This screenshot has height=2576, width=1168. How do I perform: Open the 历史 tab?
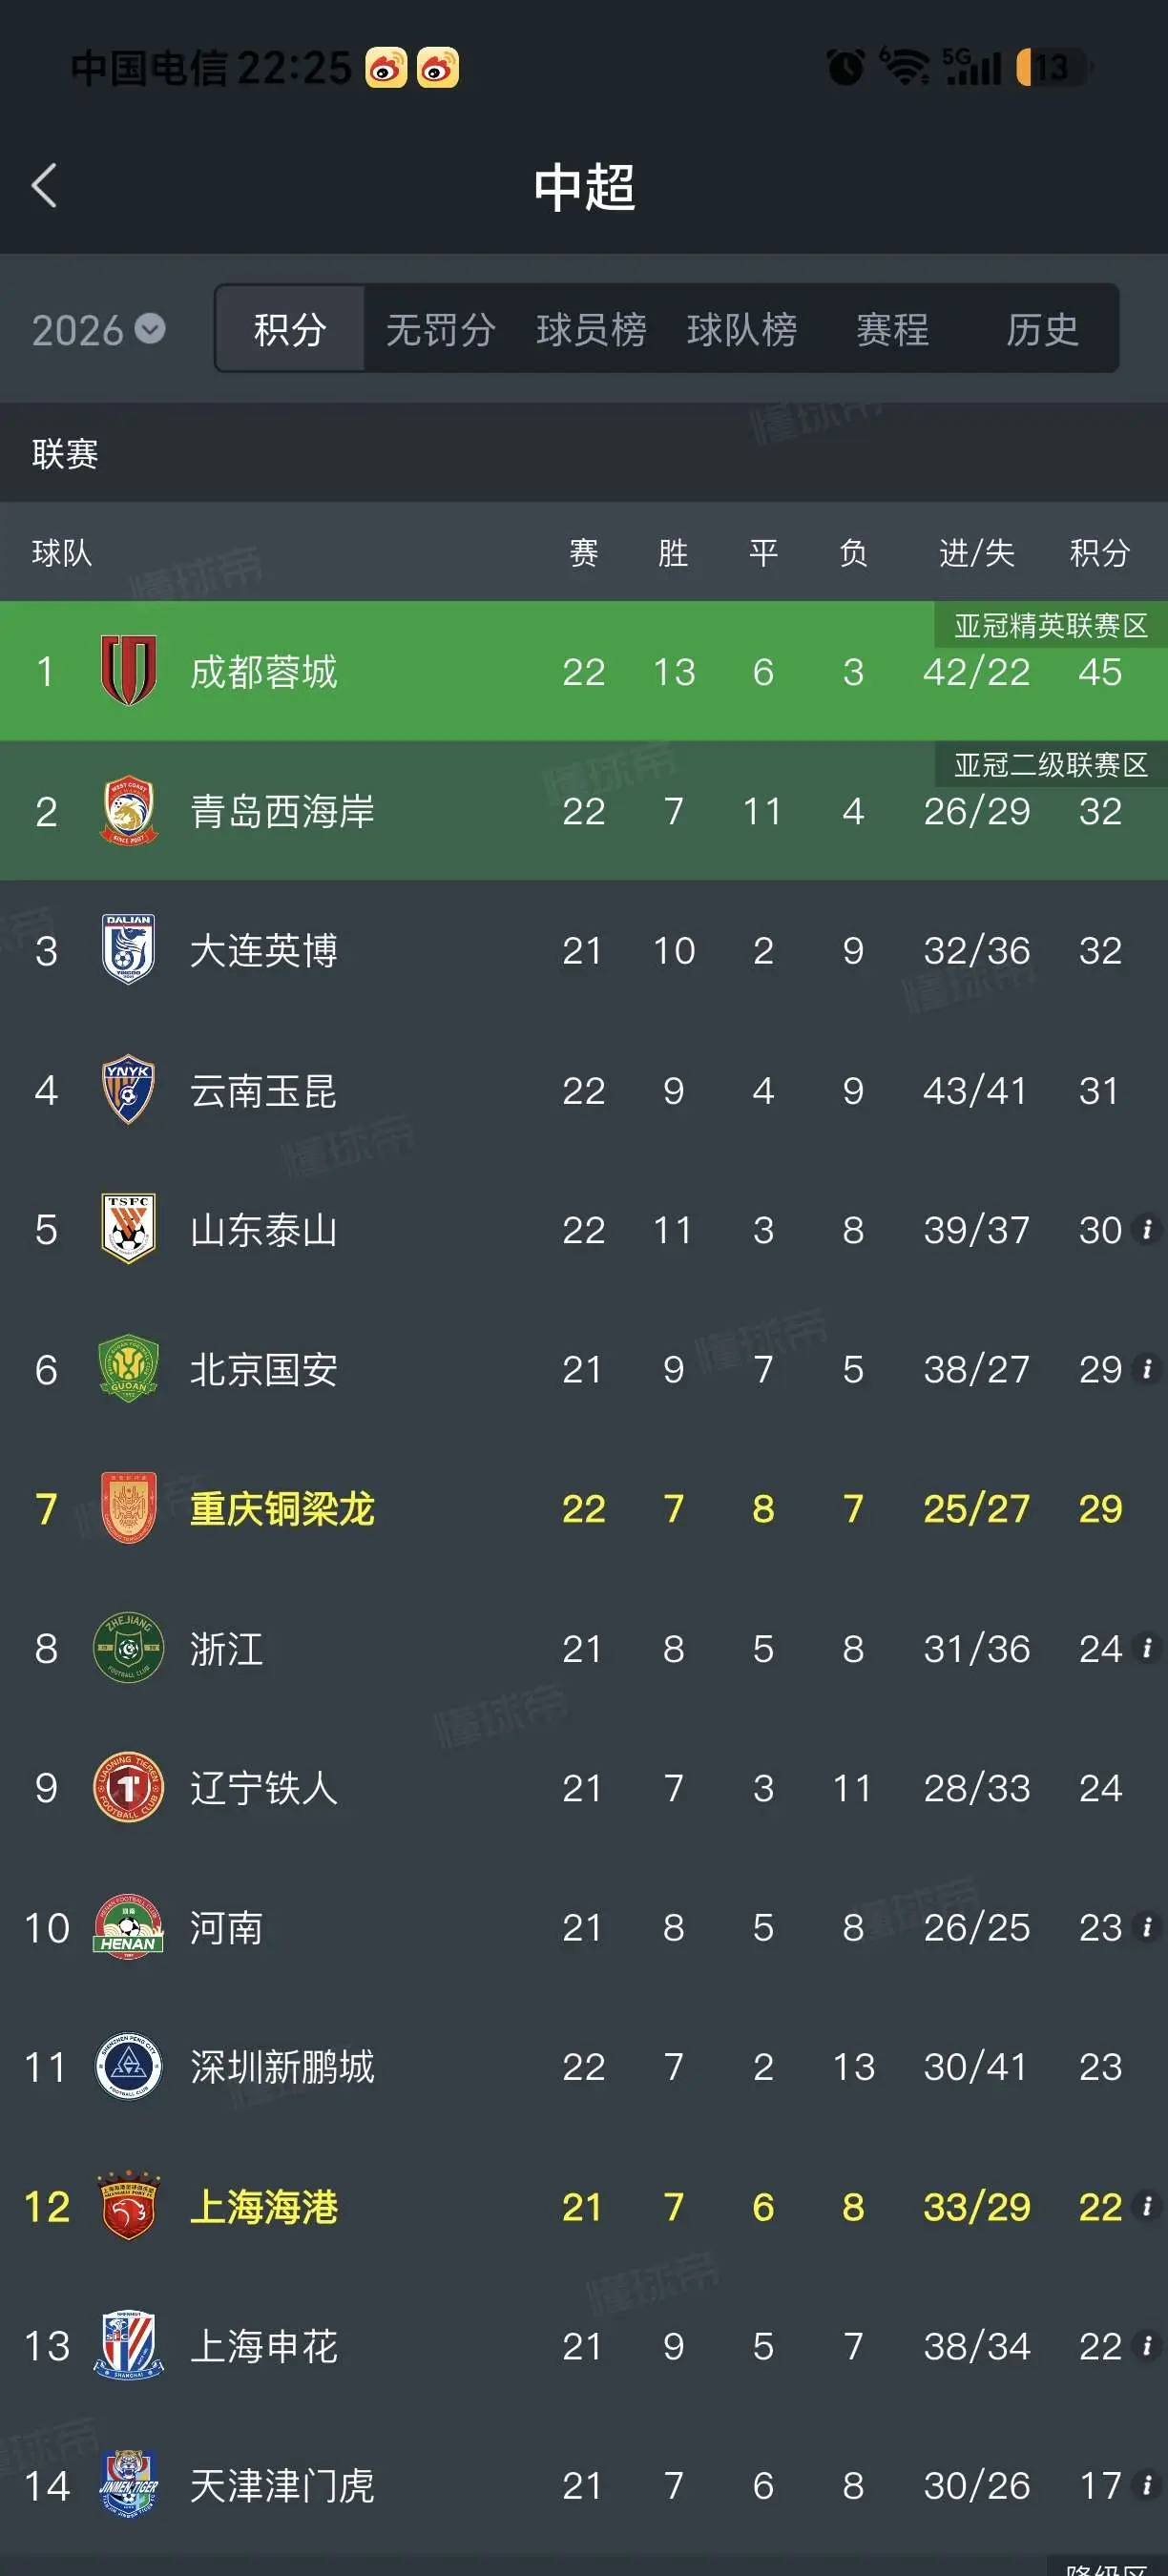[1042, 329]
